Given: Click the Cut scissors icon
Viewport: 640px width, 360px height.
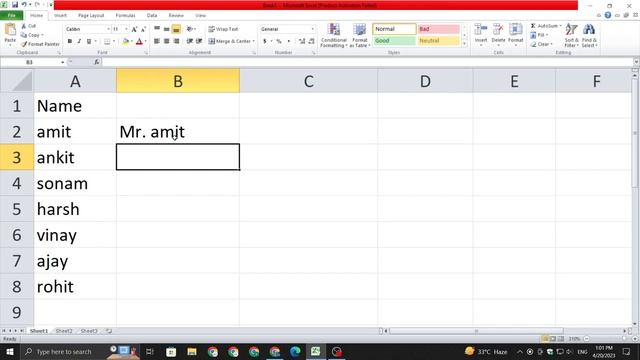Looking at the screenshot, I should pyautogui.click(x=24, y=26).
